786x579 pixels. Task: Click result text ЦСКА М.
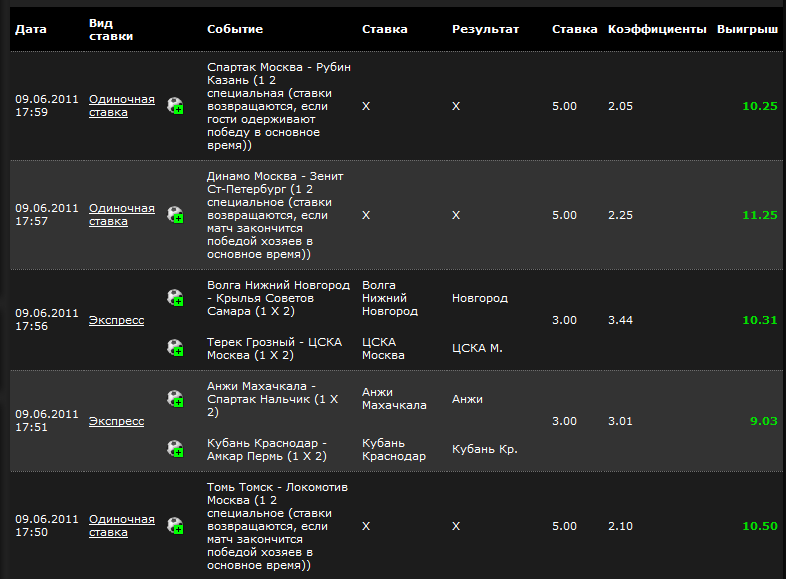(x=477, y=348)
